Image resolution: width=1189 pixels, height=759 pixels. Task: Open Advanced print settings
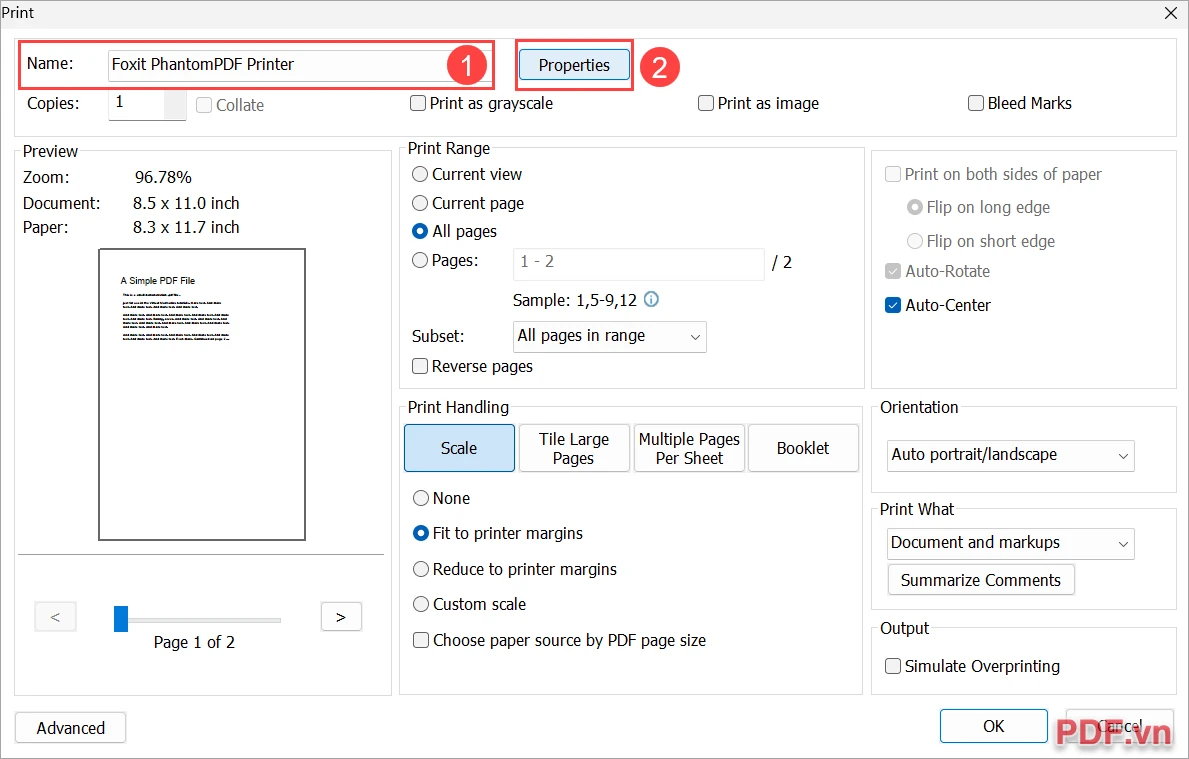click(71, 728)
